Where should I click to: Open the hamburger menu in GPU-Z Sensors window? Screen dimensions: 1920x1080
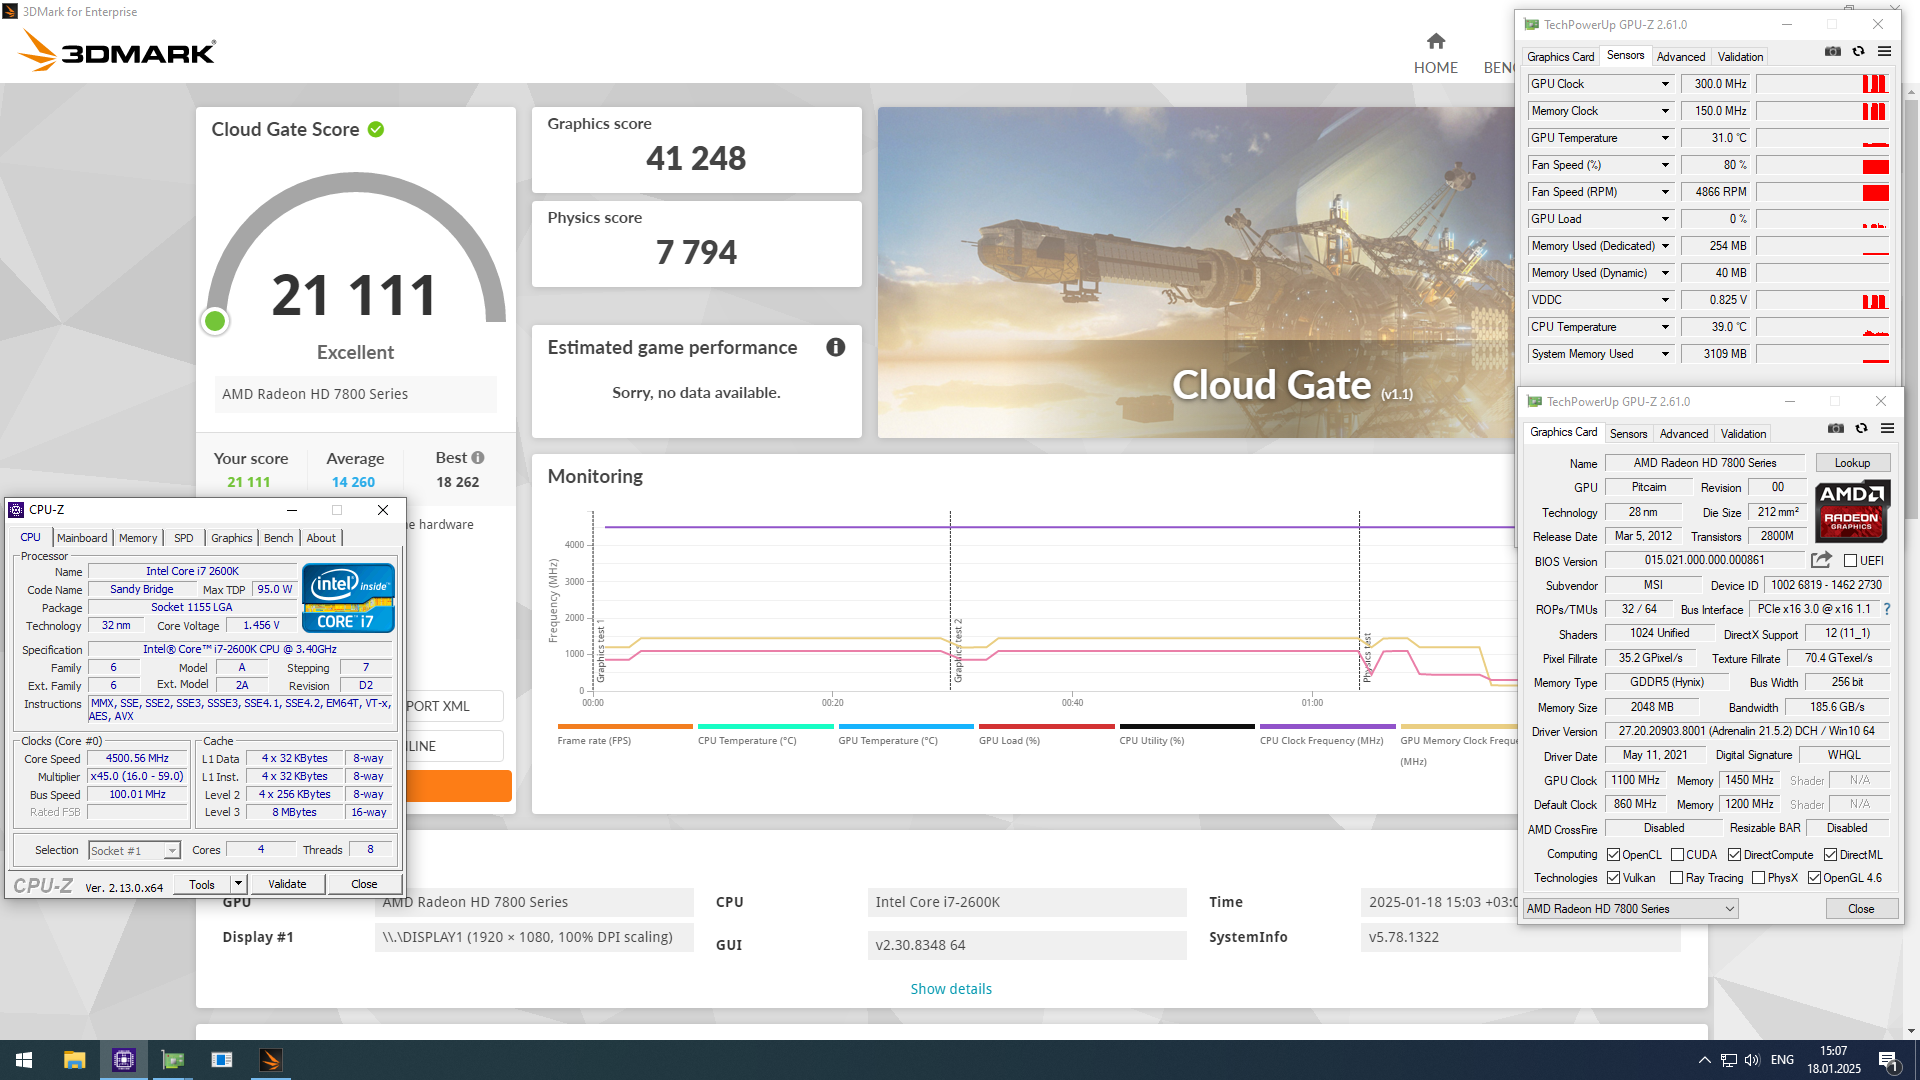click(1884, 51)
